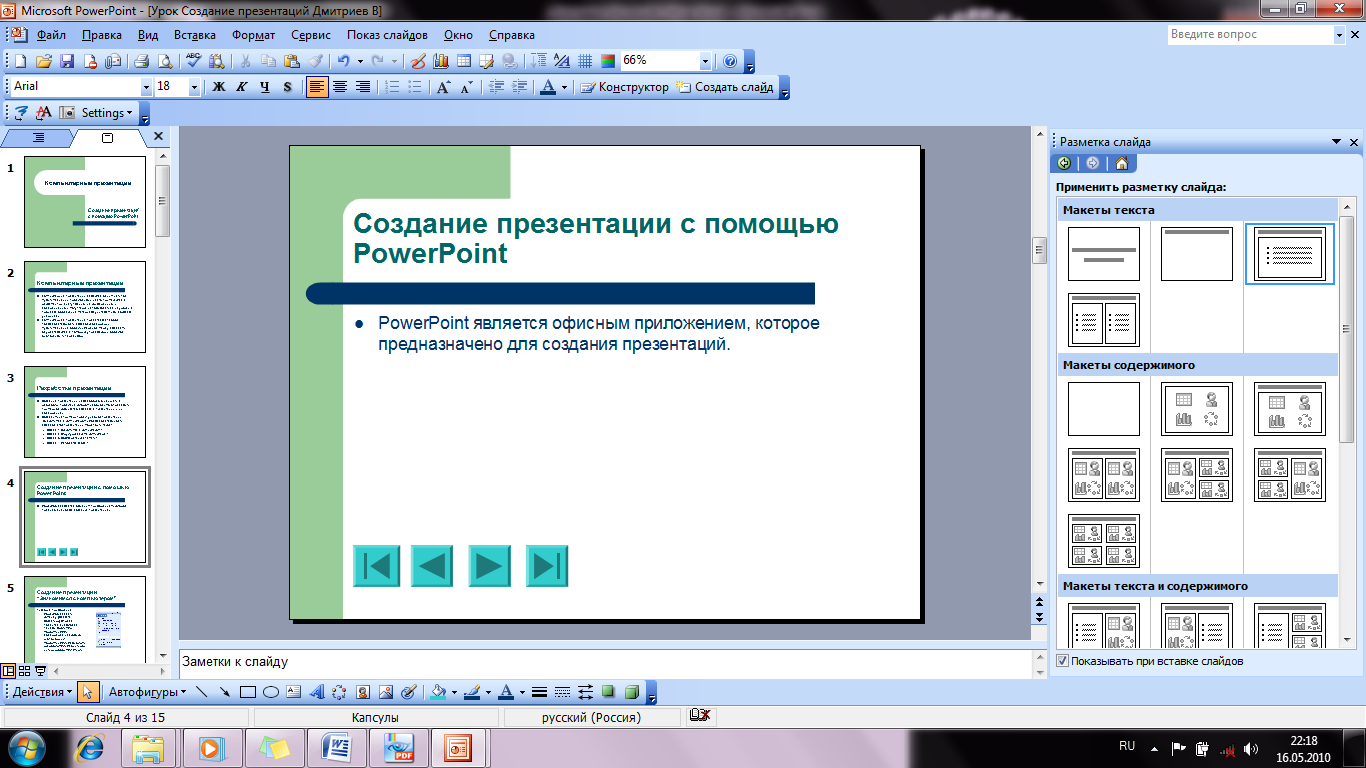Click the Font Color A in drawing toolbar
1366x768 pixels.
click(x=507, y=692)
